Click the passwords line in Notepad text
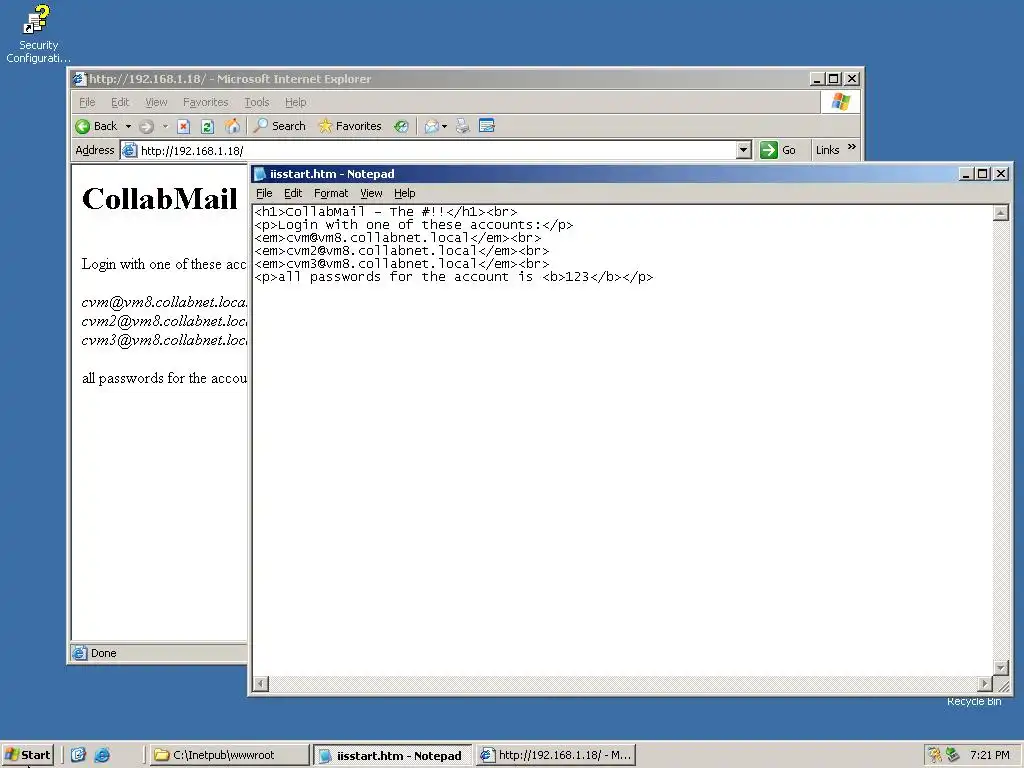This screenshot has width=1024, height=768. click(454, 277)
